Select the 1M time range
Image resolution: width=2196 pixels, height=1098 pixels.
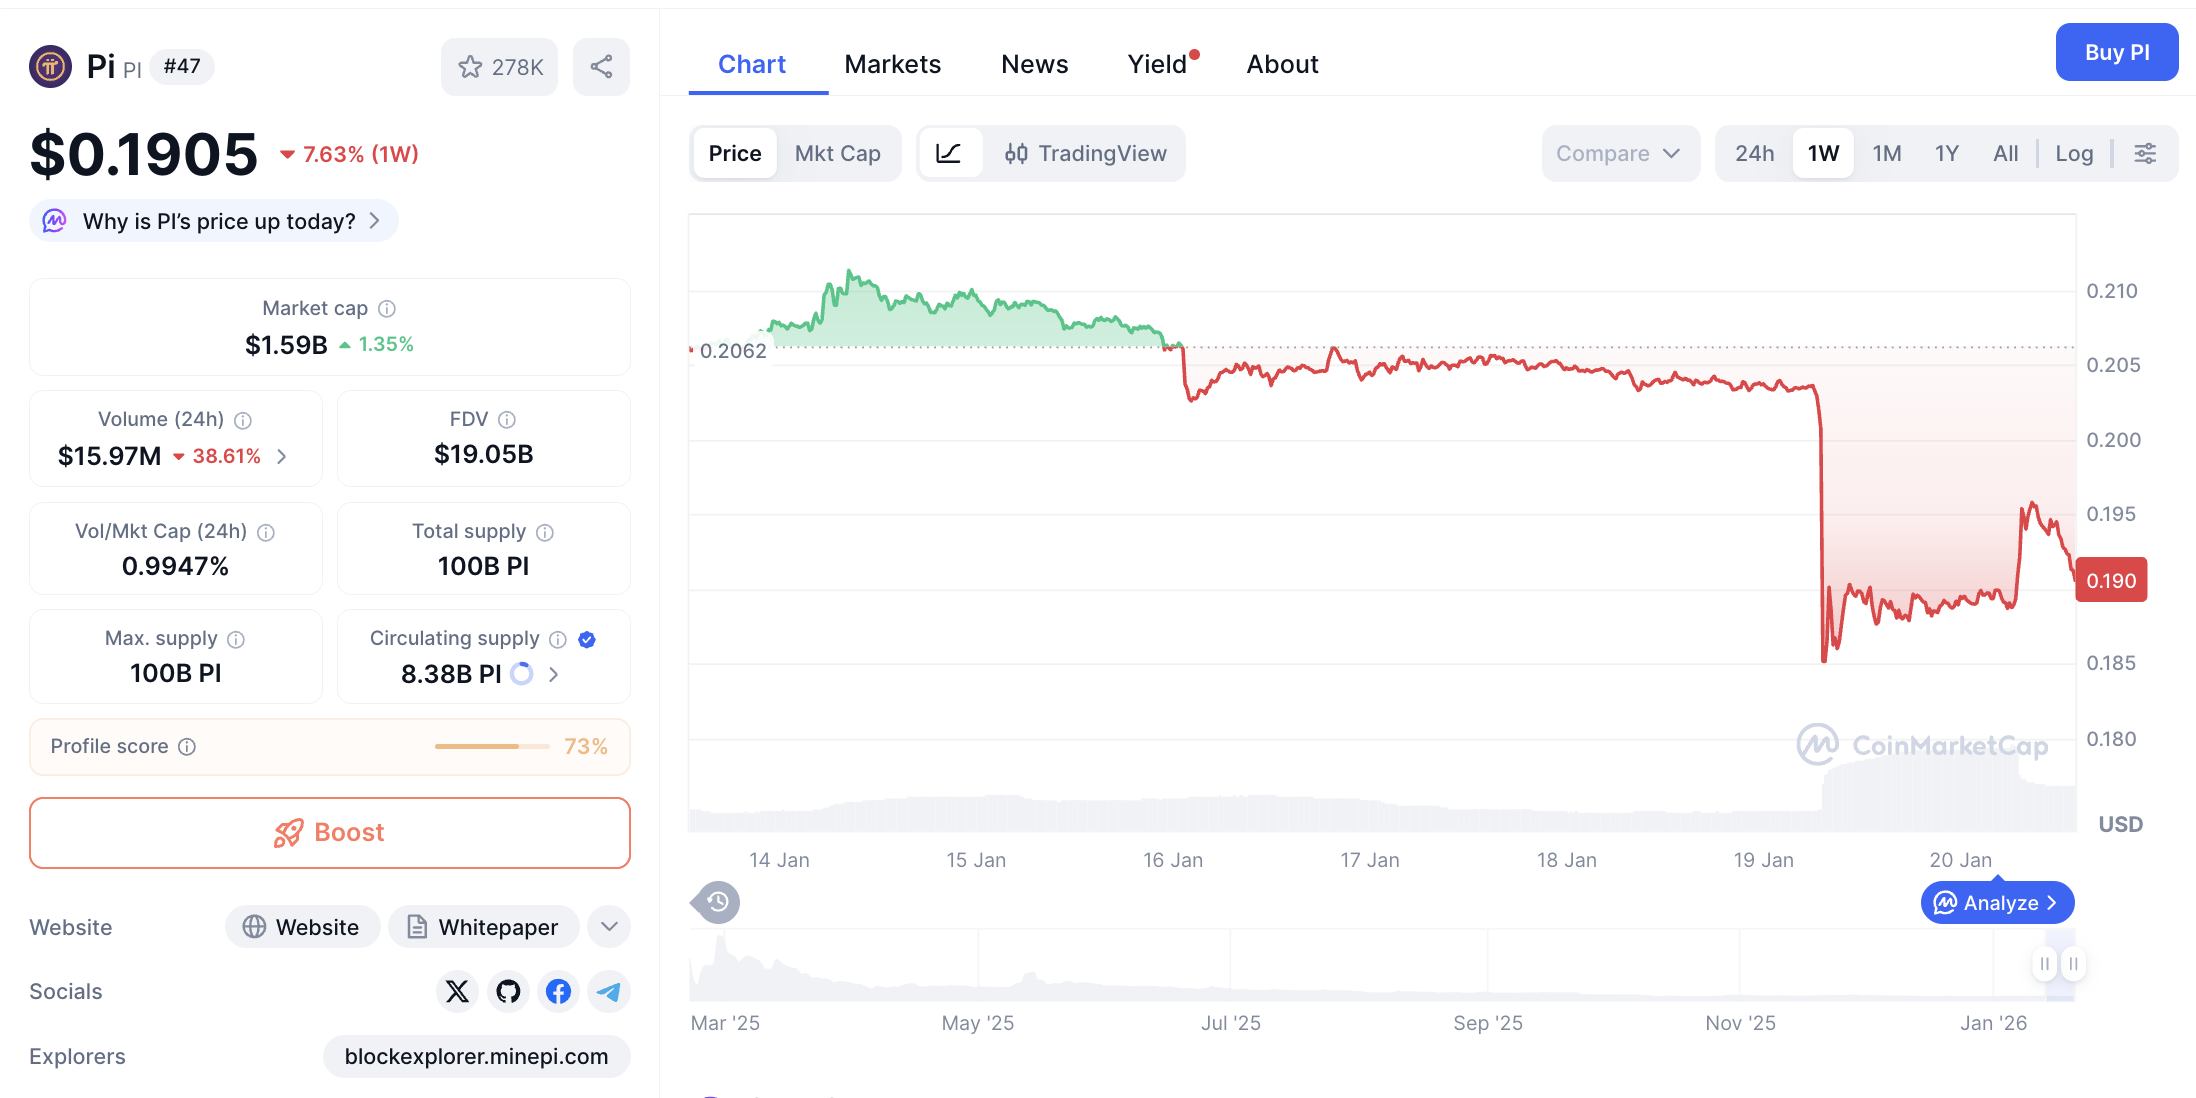click(1887, 153)
